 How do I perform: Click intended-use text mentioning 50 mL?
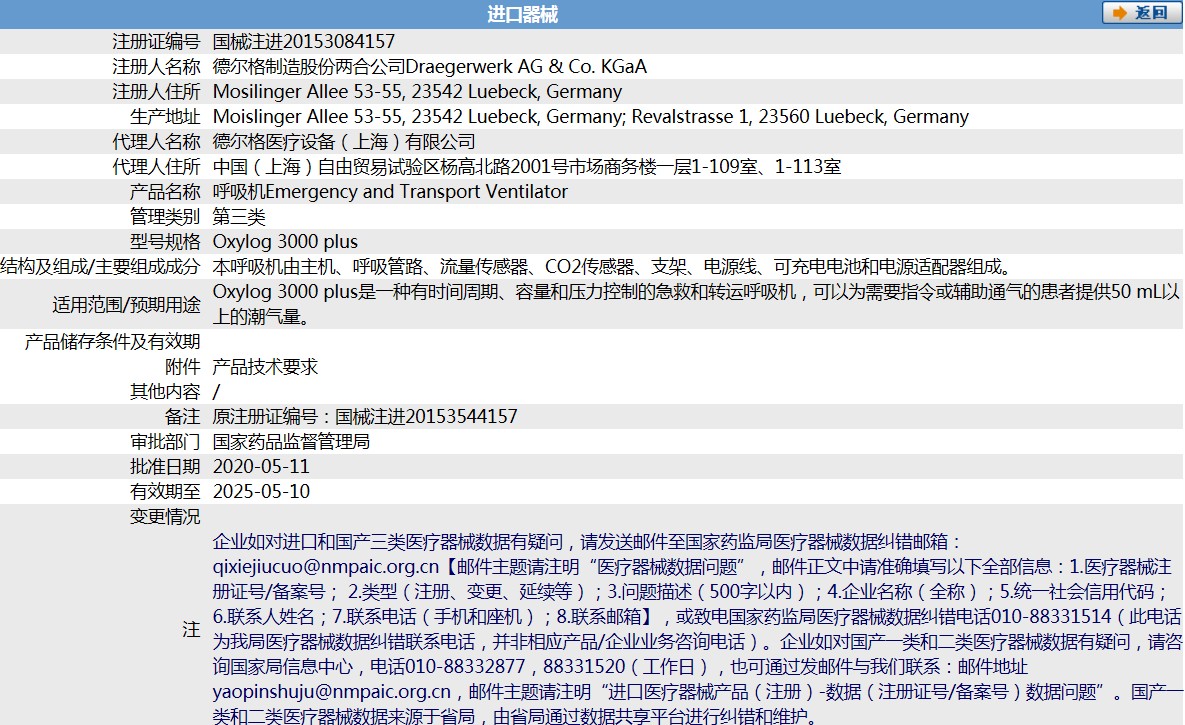pos(695,304)
